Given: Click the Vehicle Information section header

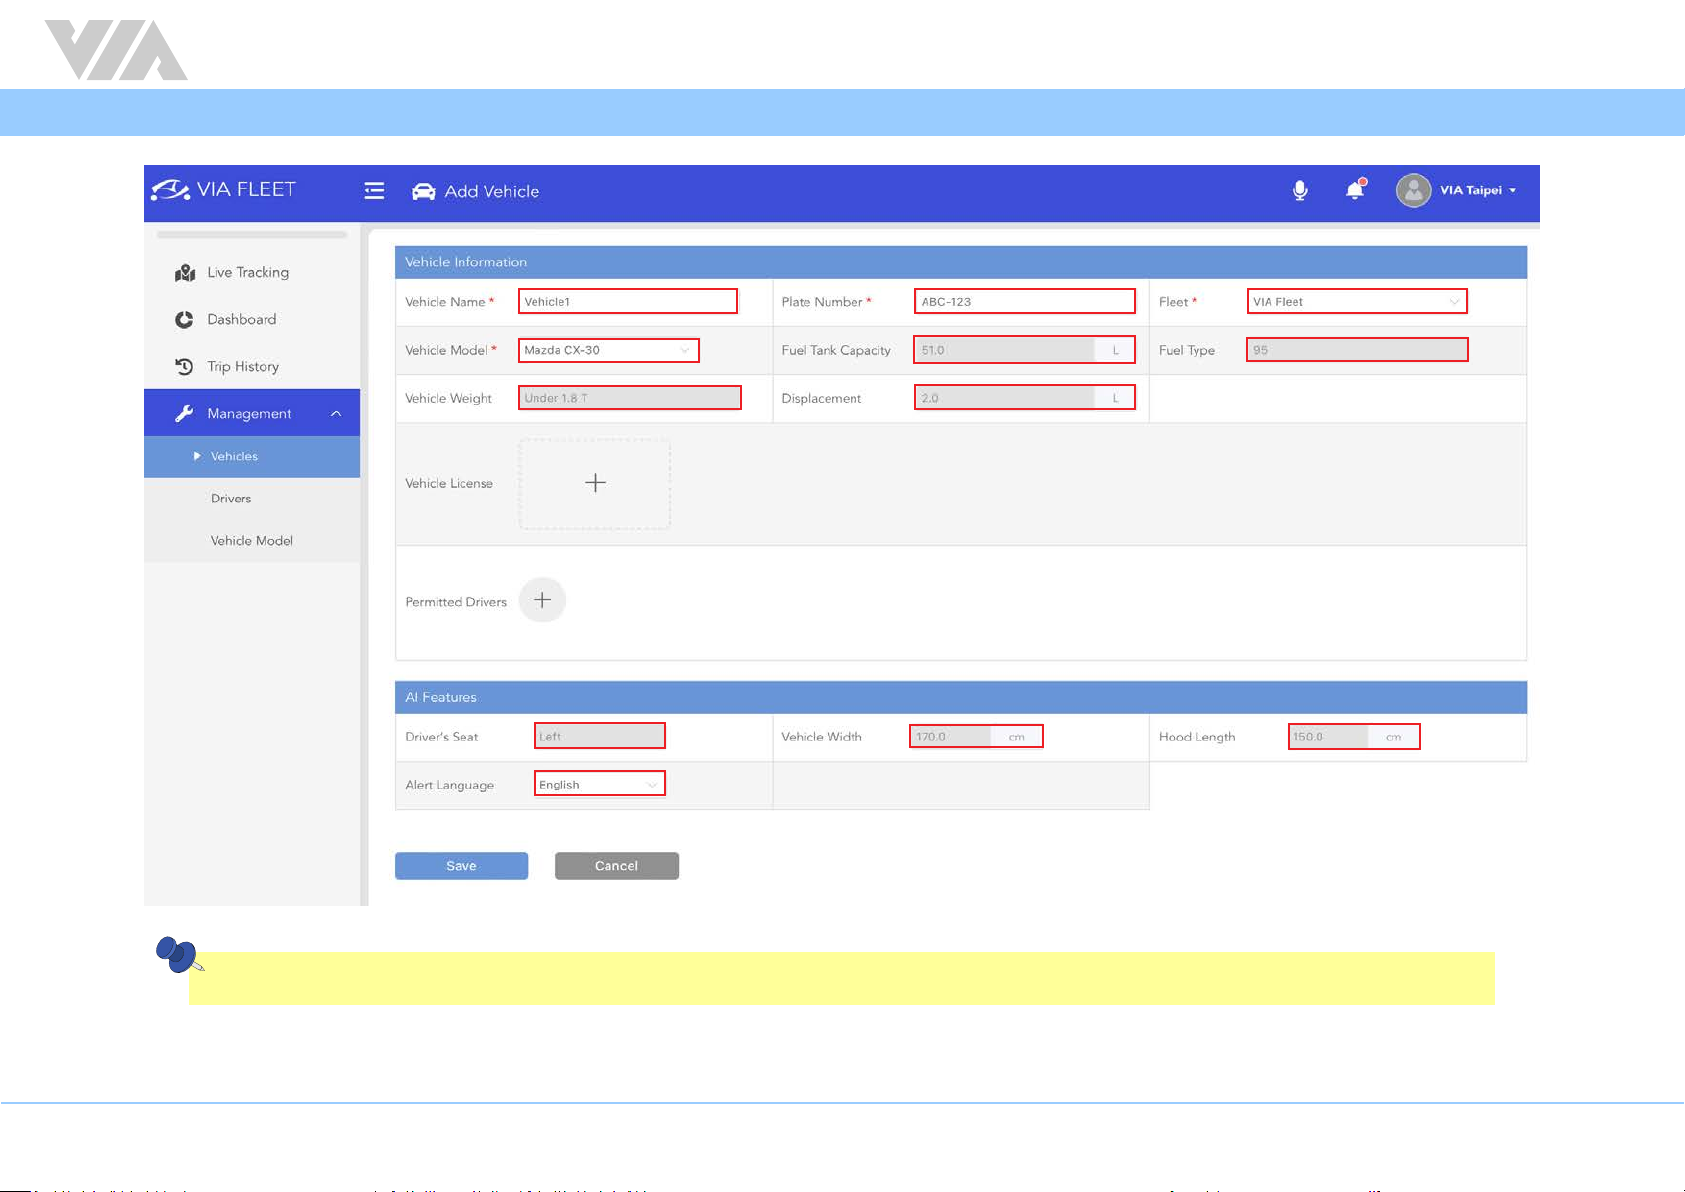Looking at the screenshot, I should click(961, 262).
